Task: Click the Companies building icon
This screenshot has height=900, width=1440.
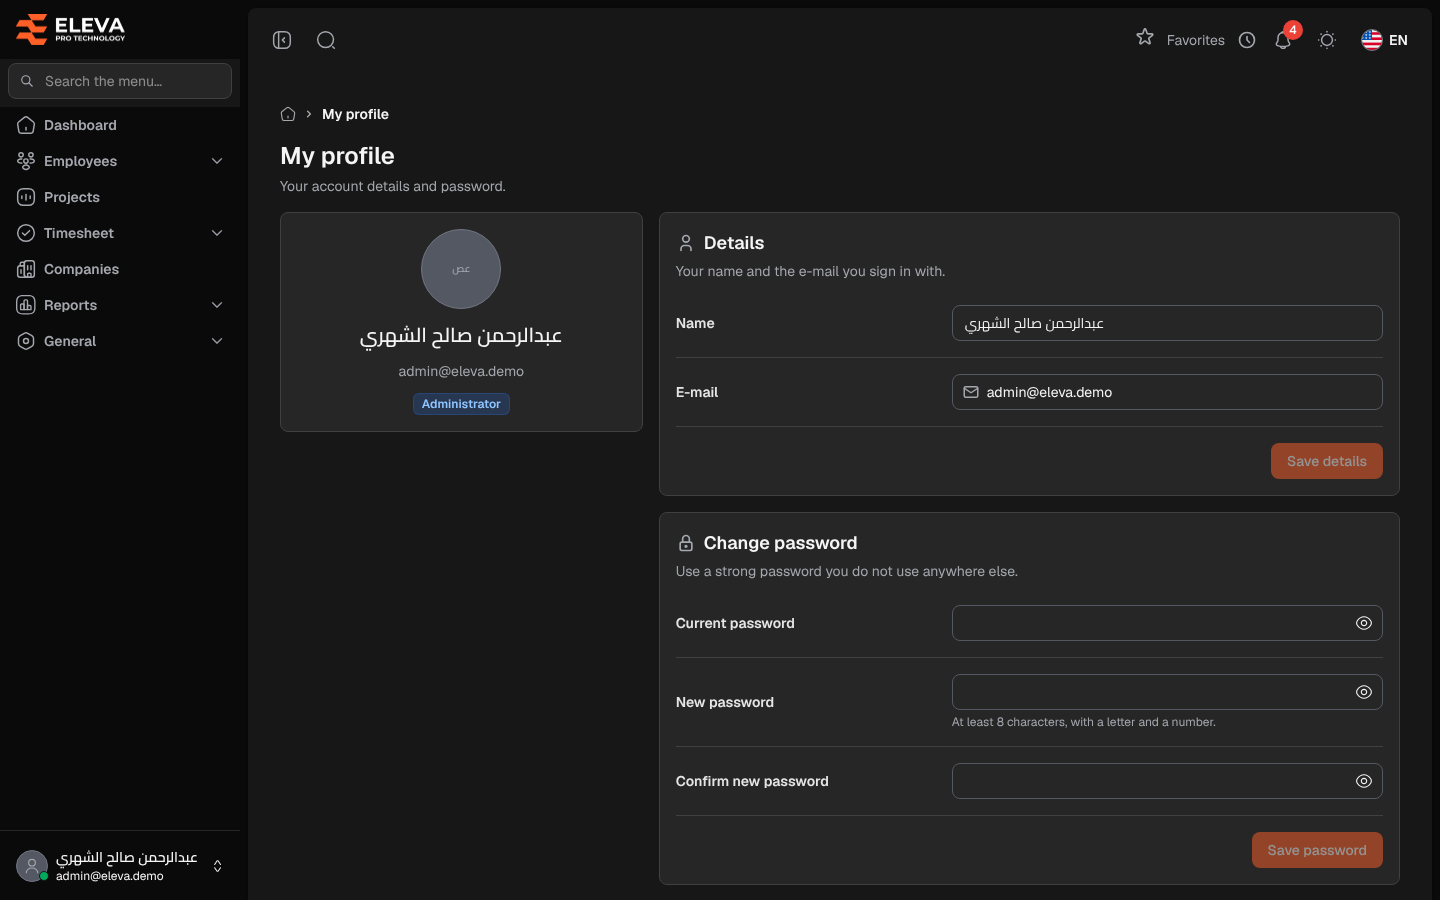Action: 26,269
